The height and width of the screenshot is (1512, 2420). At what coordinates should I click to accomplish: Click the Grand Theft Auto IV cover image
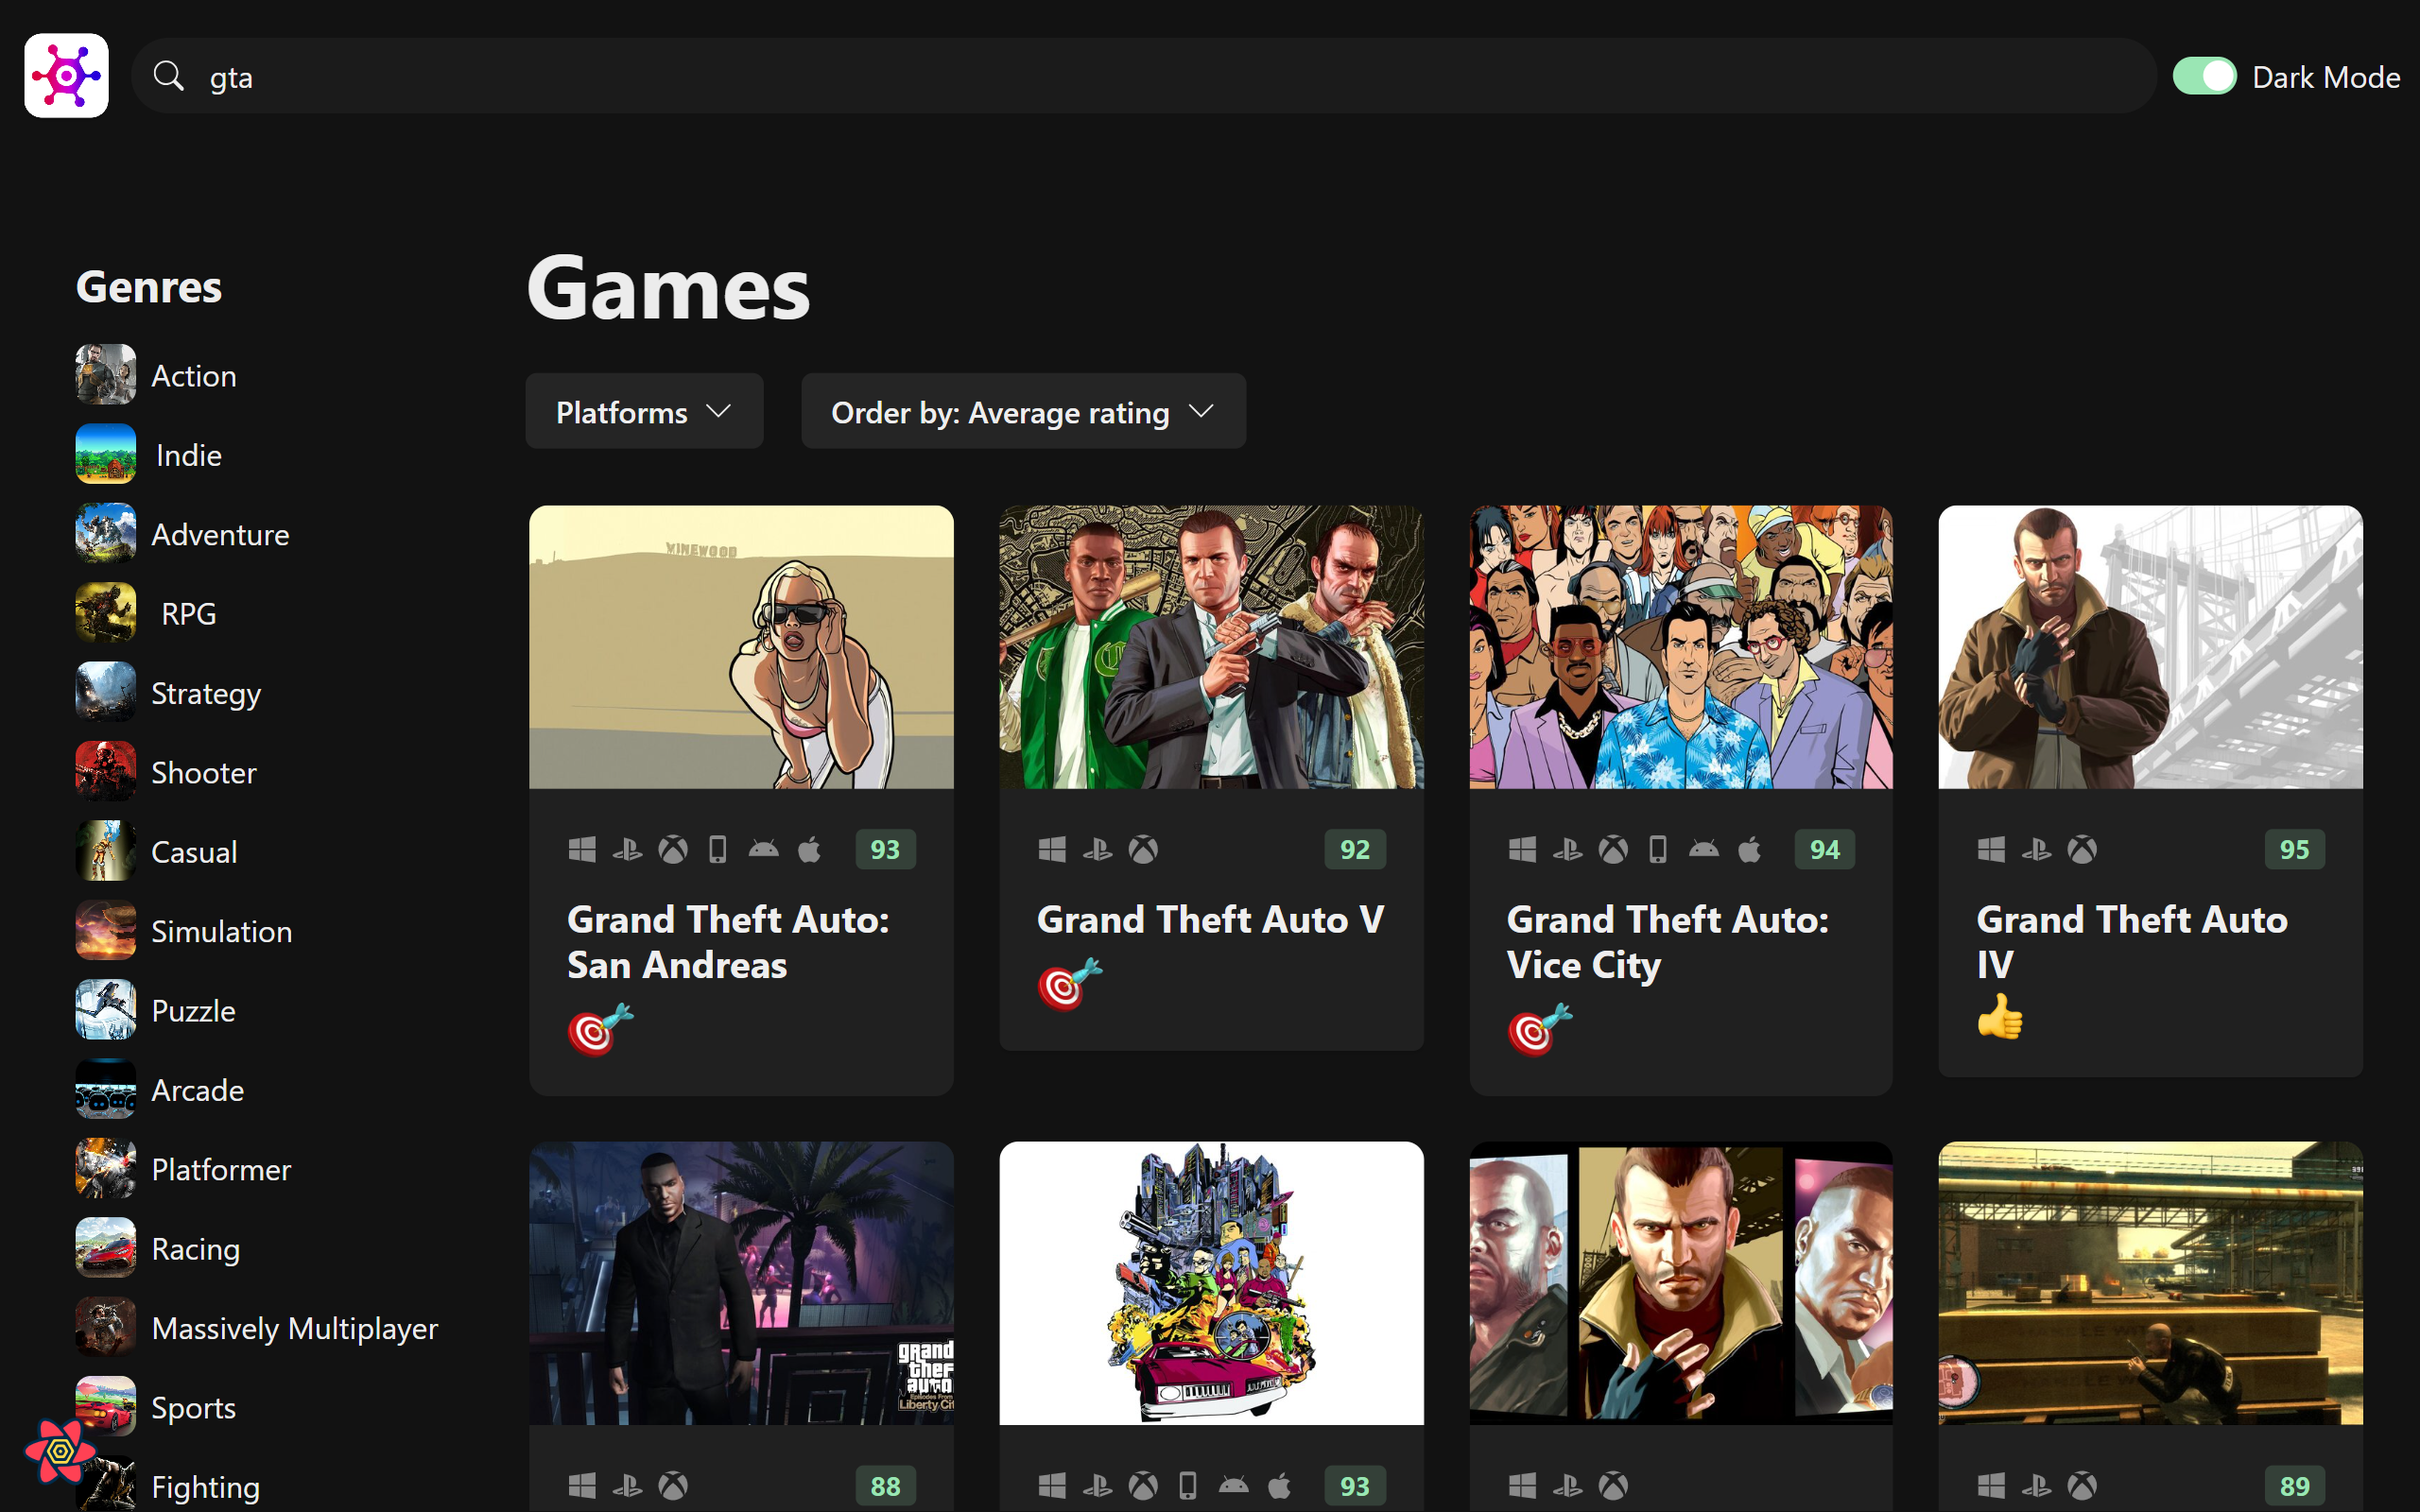2150,647
